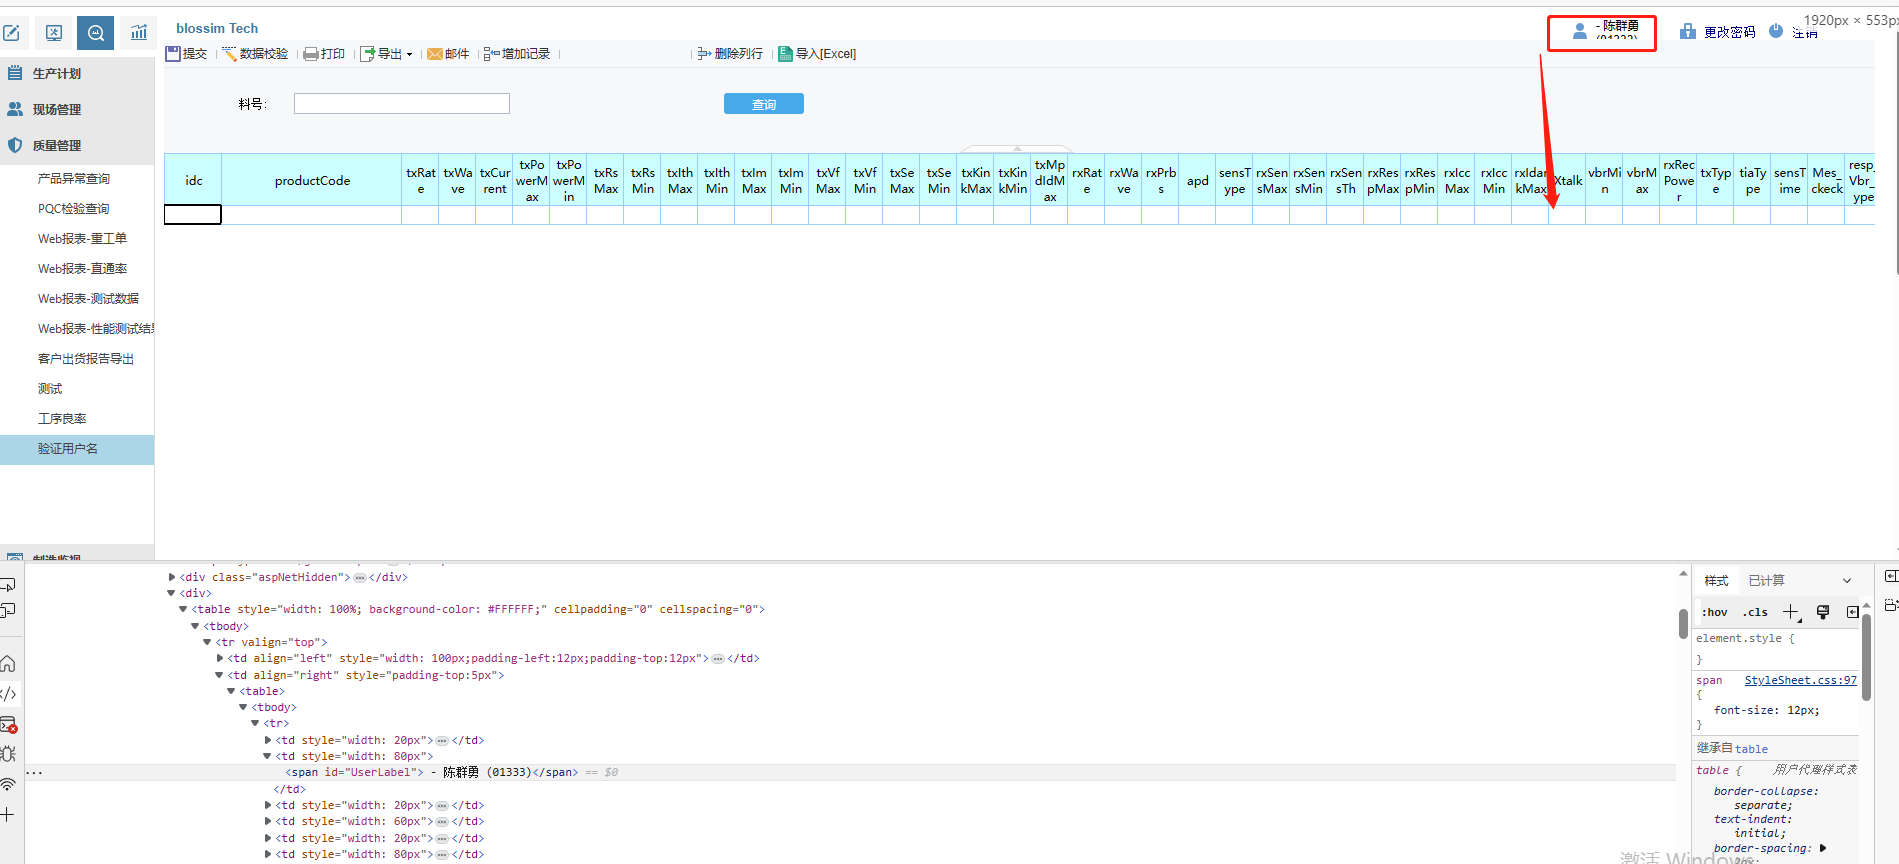Click the edit pencil icon in top-left toolbar
Viewport: 1899px width, 864px height.
tap(12, 33)
